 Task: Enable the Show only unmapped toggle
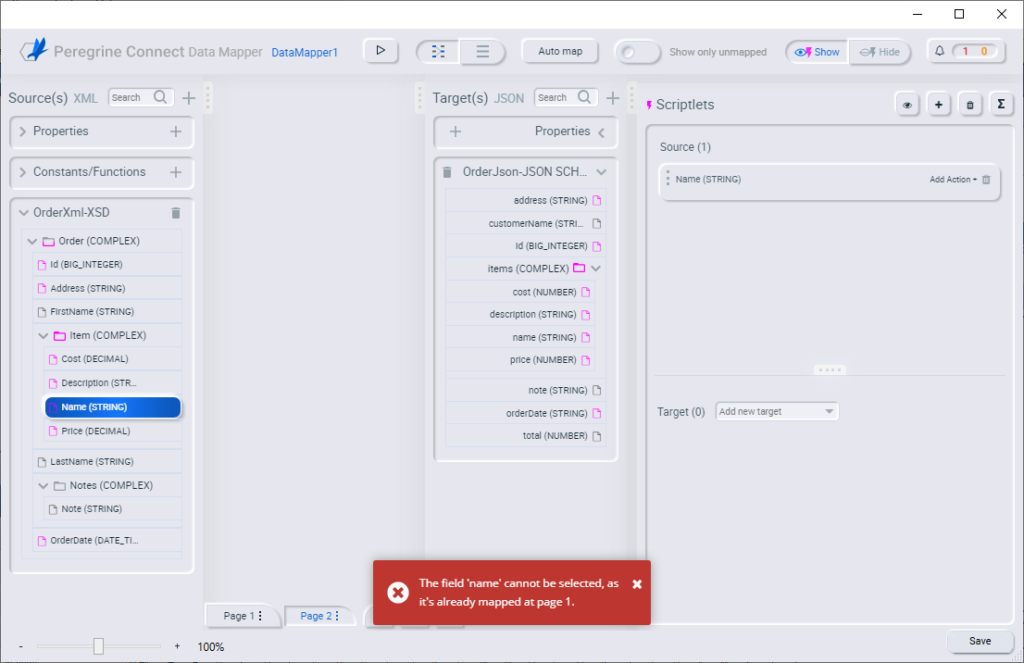click(638, 50)
